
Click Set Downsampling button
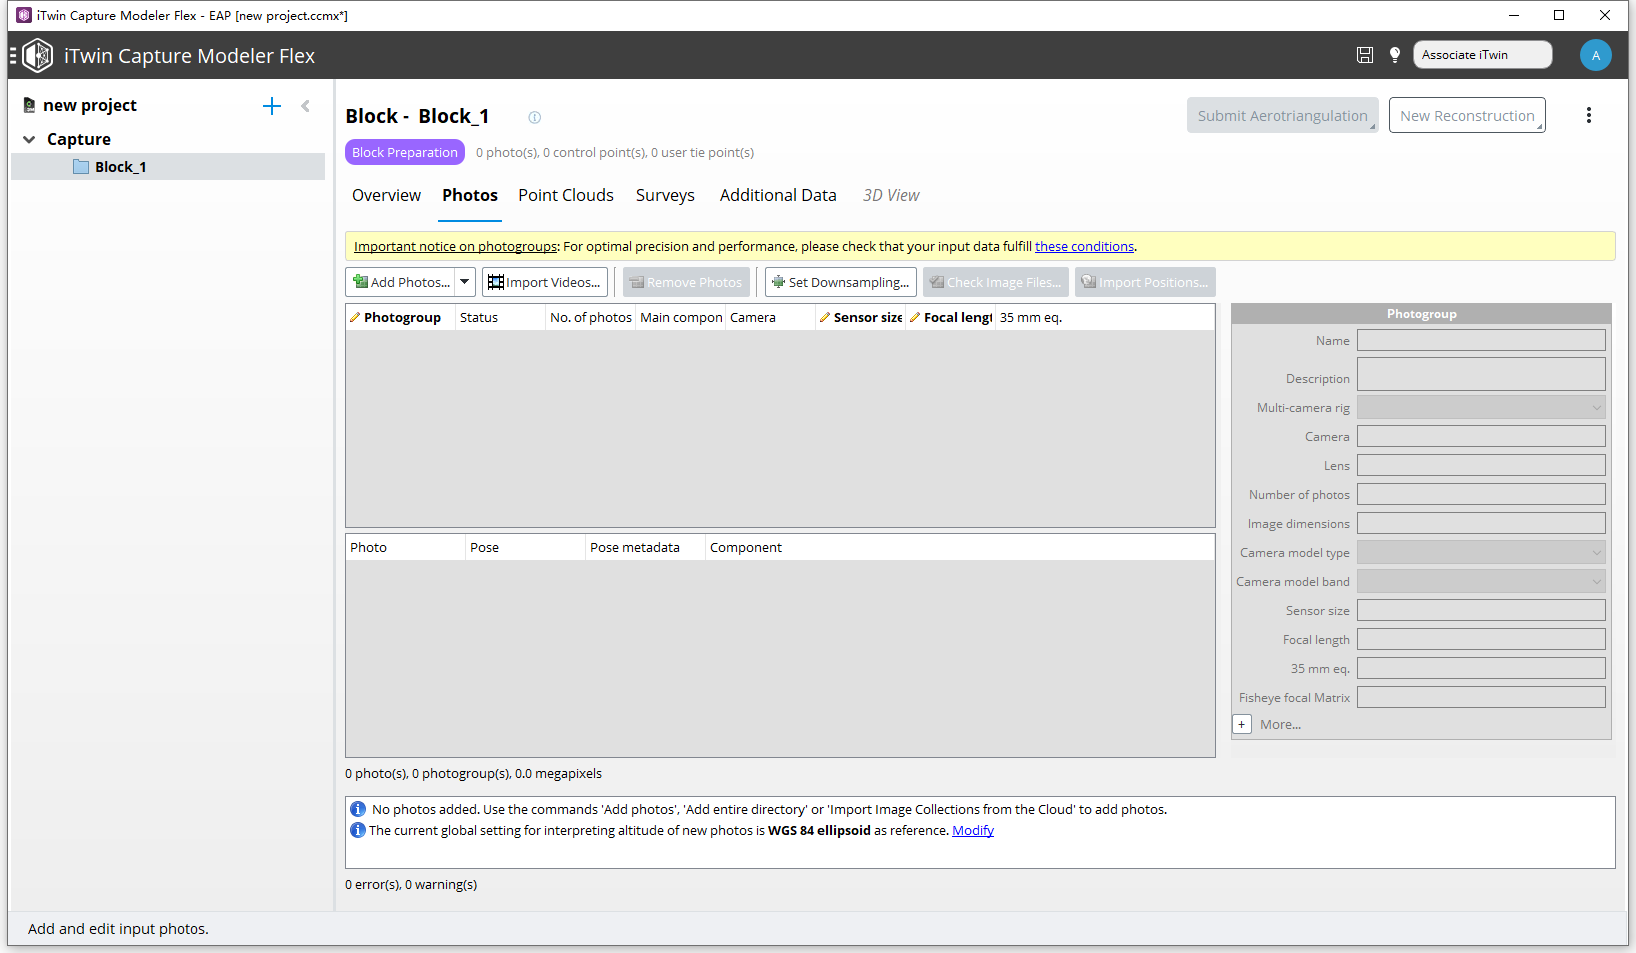point(840,282)
